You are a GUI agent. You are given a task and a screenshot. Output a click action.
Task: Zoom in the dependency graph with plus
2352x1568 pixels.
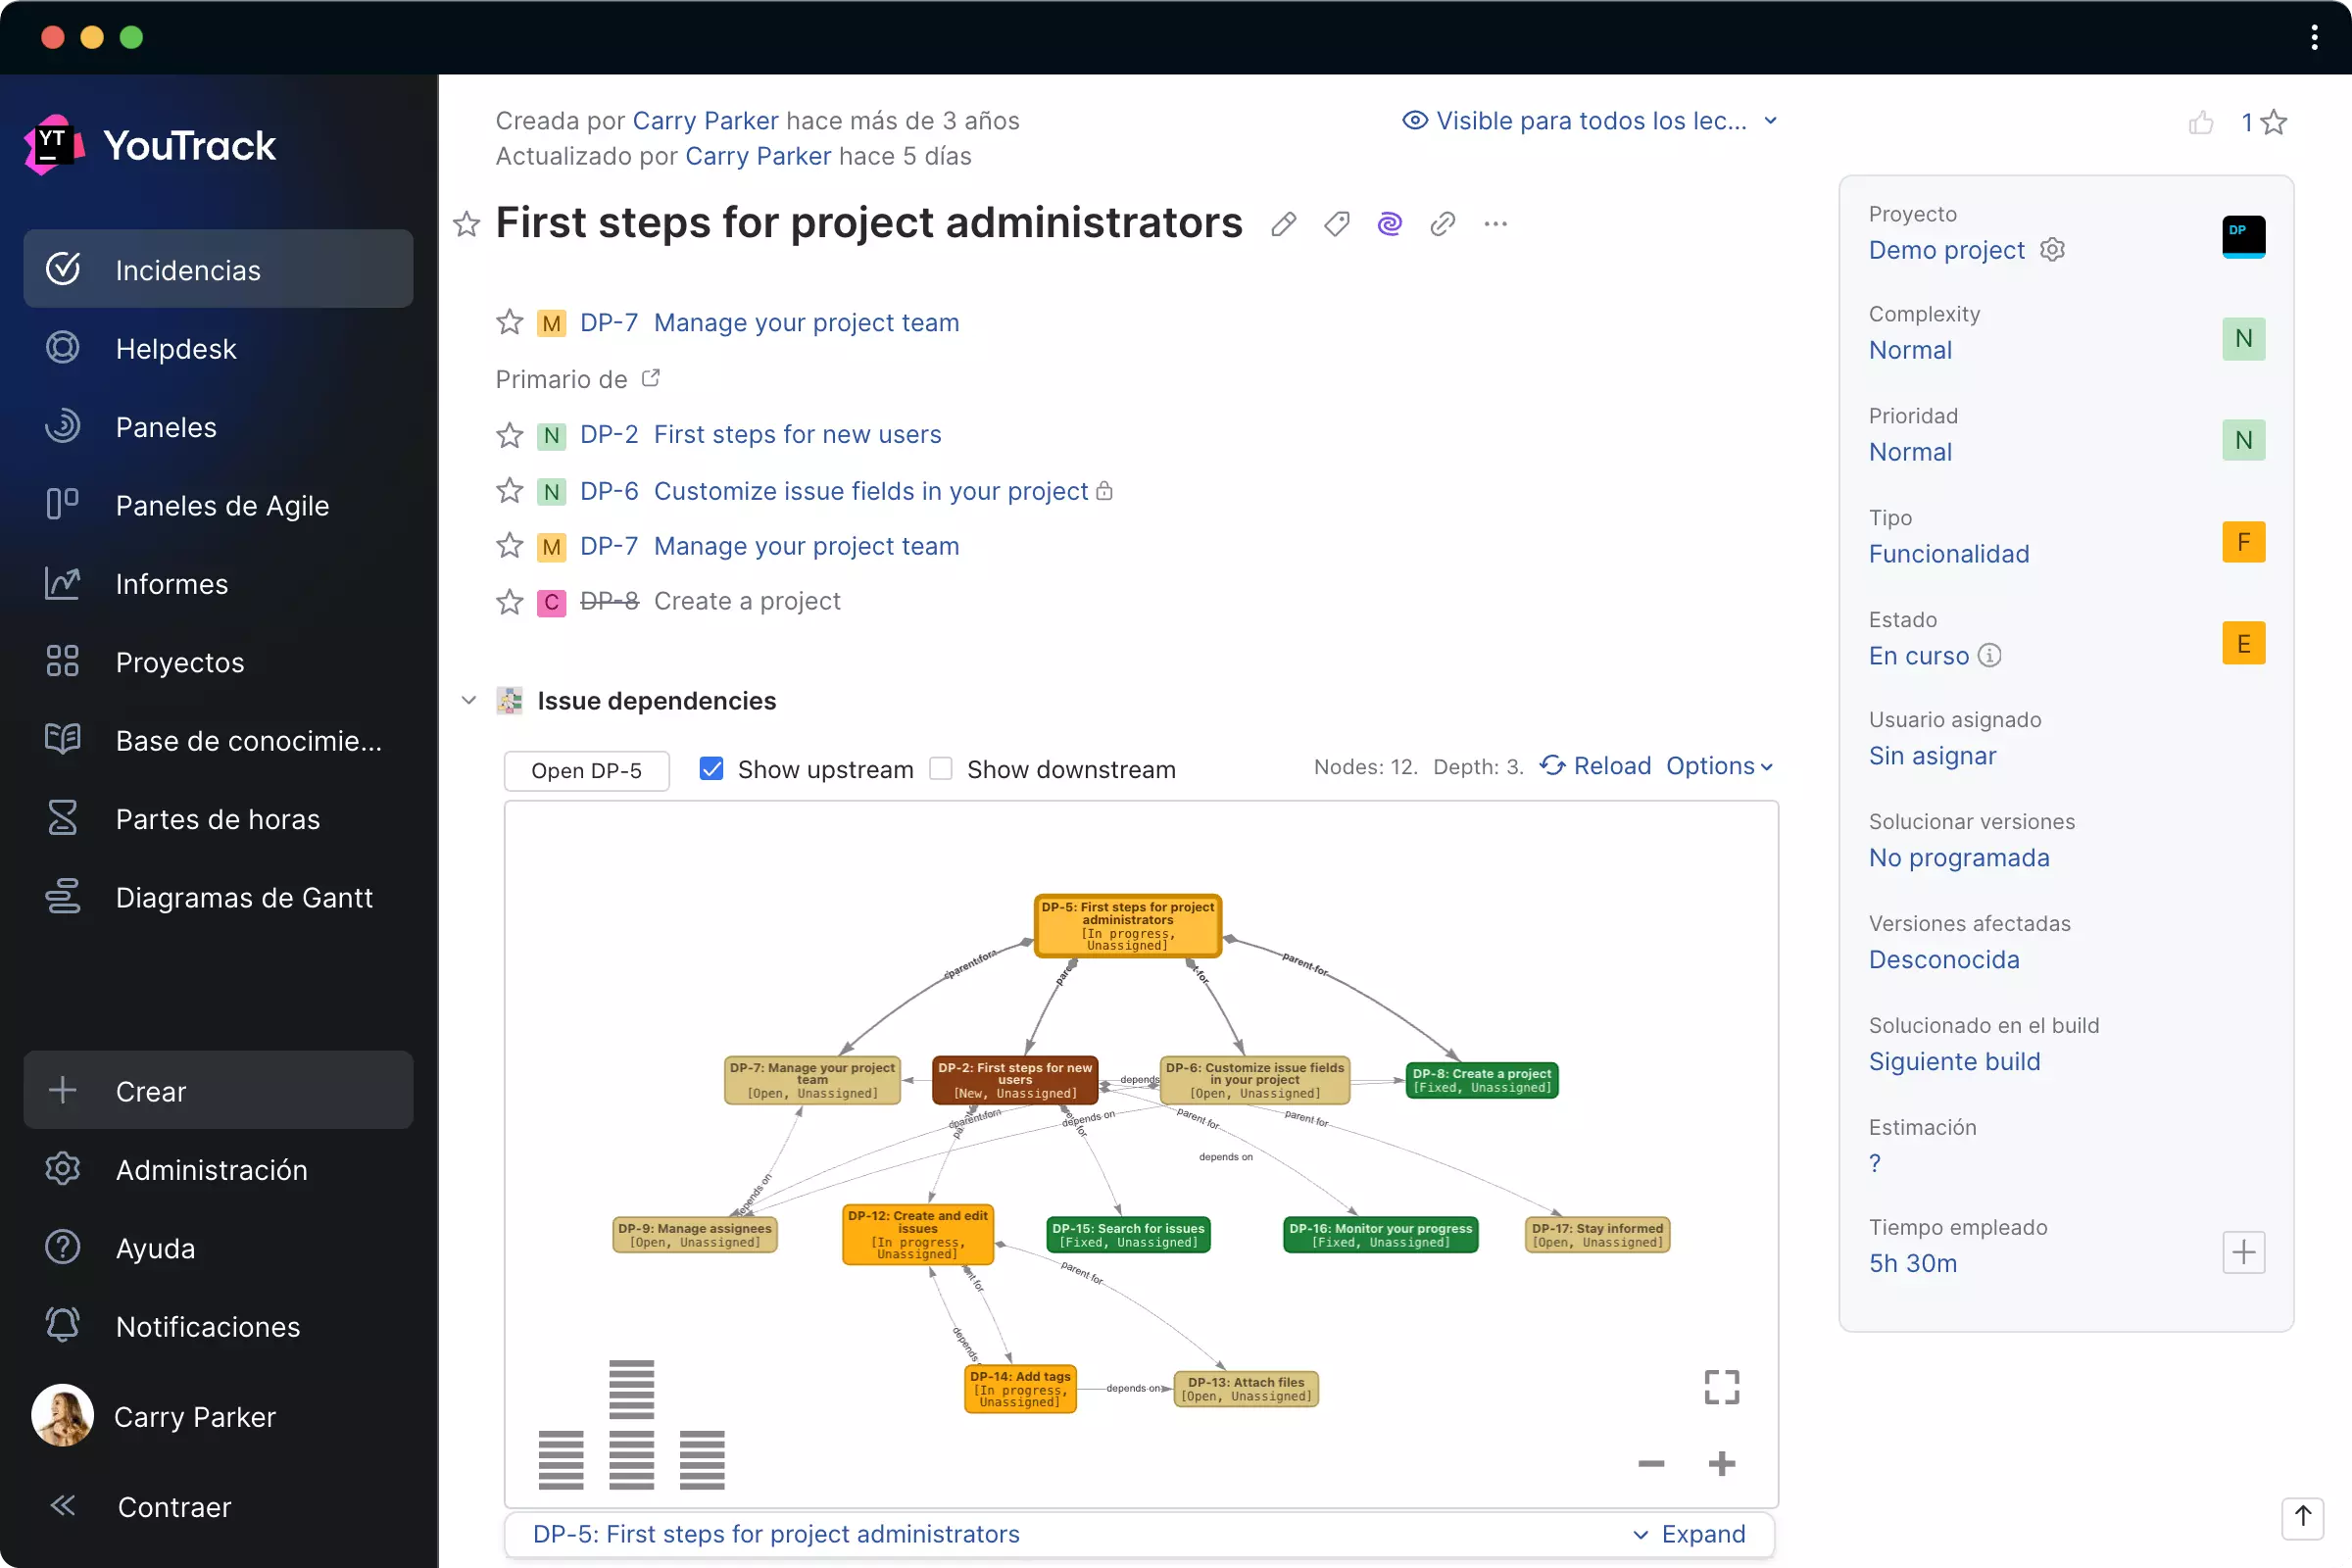(x=1721, y=1464)
